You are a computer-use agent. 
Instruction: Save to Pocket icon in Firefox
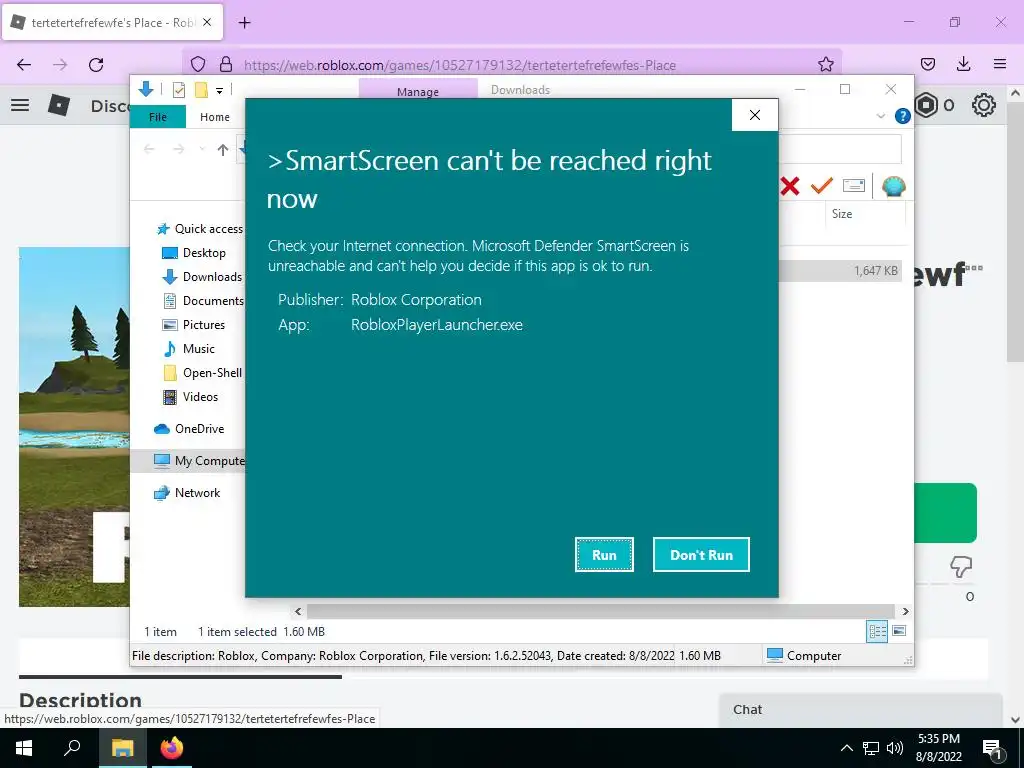tap(927, 64)
